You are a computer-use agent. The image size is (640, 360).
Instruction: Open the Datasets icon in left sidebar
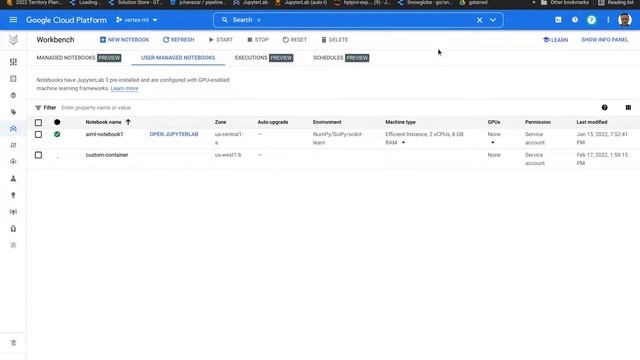(13, 78)
